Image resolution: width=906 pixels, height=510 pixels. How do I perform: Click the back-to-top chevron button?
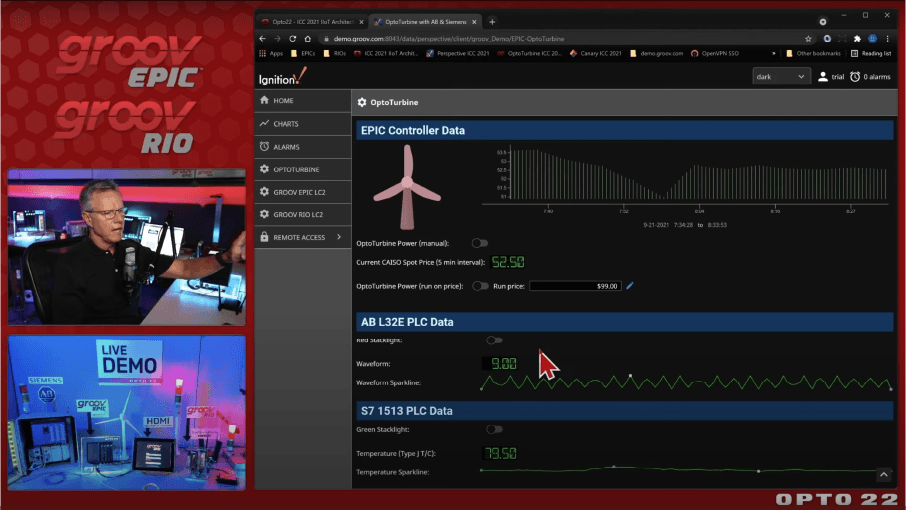click(883, 475)
